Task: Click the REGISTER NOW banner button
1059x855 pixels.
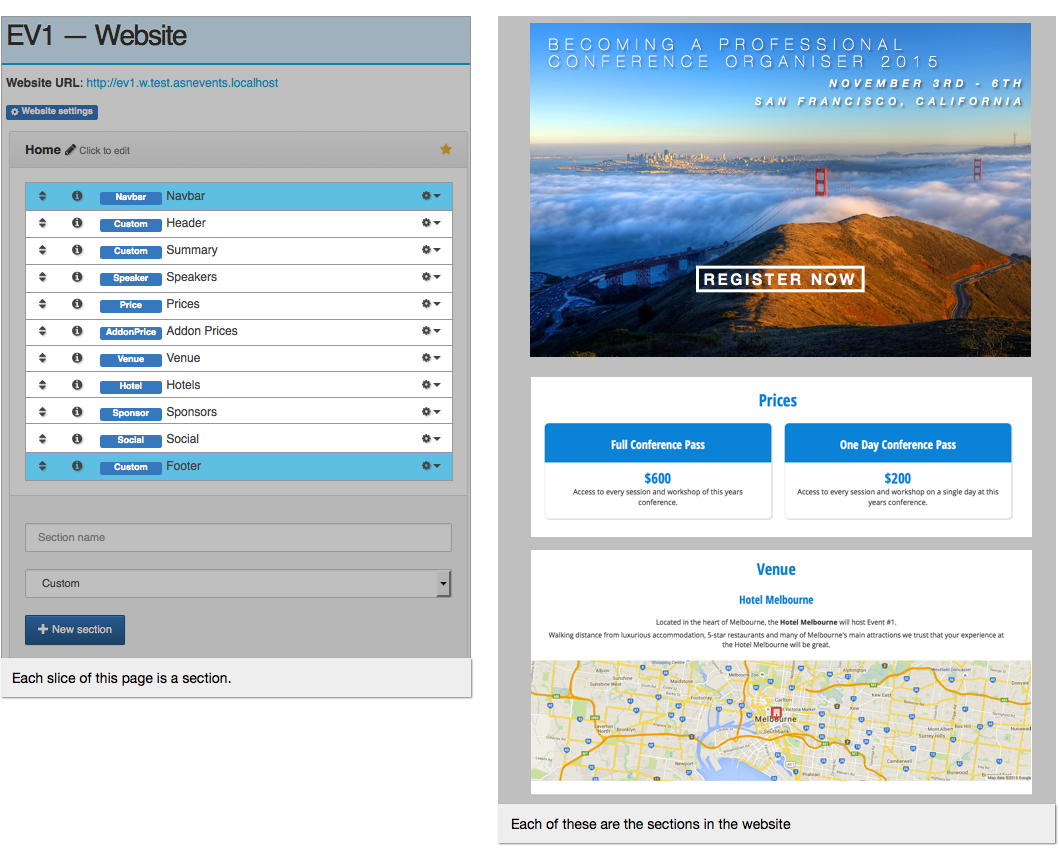Action: pyautogui.click(x=780, y=279)
